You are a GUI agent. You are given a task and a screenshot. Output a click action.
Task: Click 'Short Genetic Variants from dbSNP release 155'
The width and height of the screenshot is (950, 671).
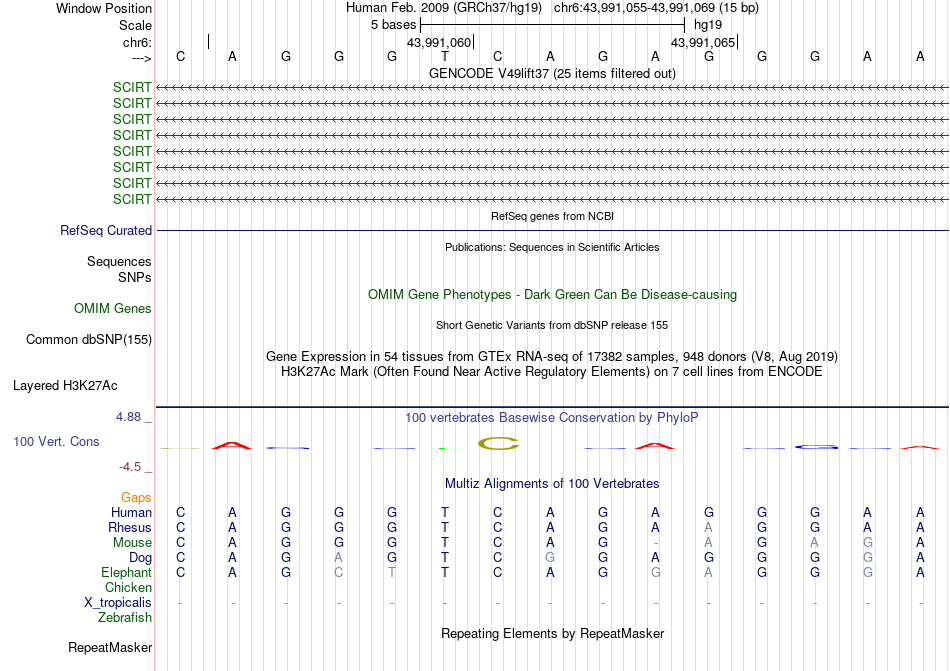click(552, 325)
